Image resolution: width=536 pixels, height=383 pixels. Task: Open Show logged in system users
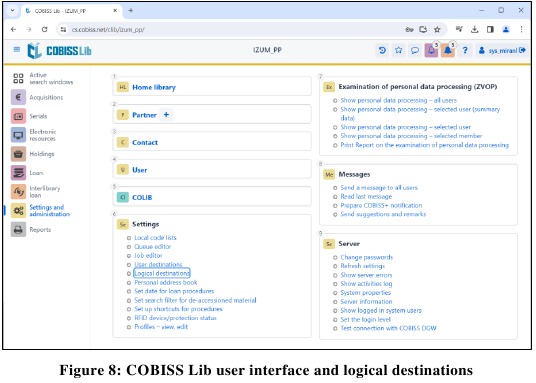[x=381, y=311]
